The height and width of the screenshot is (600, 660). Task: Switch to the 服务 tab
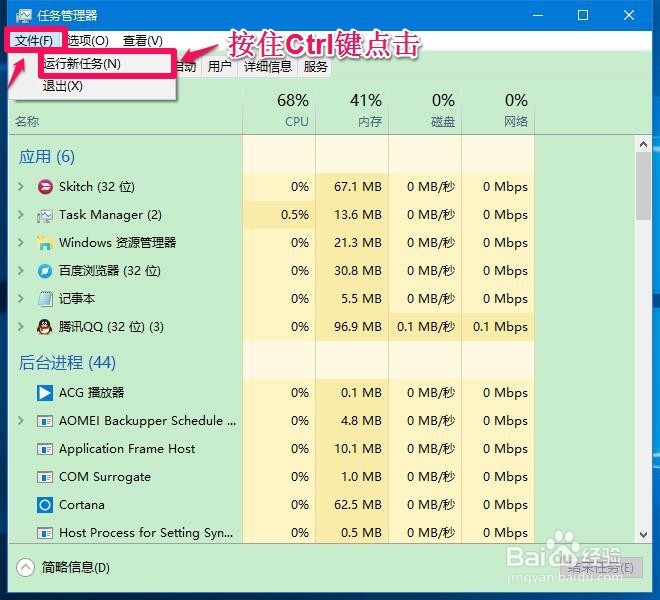tap(316, 66)
